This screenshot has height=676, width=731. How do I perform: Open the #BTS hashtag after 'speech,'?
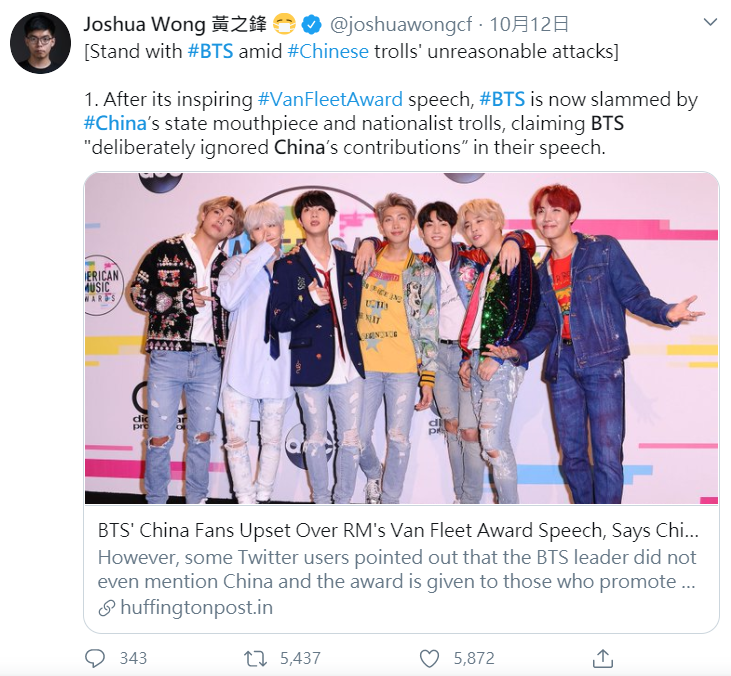502,99
